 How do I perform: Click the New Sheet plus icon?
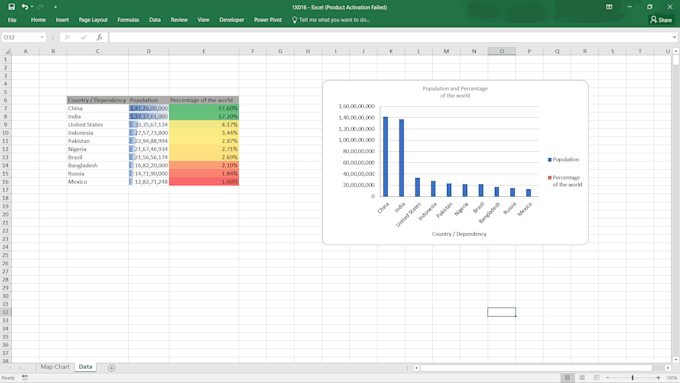point(111,368)
